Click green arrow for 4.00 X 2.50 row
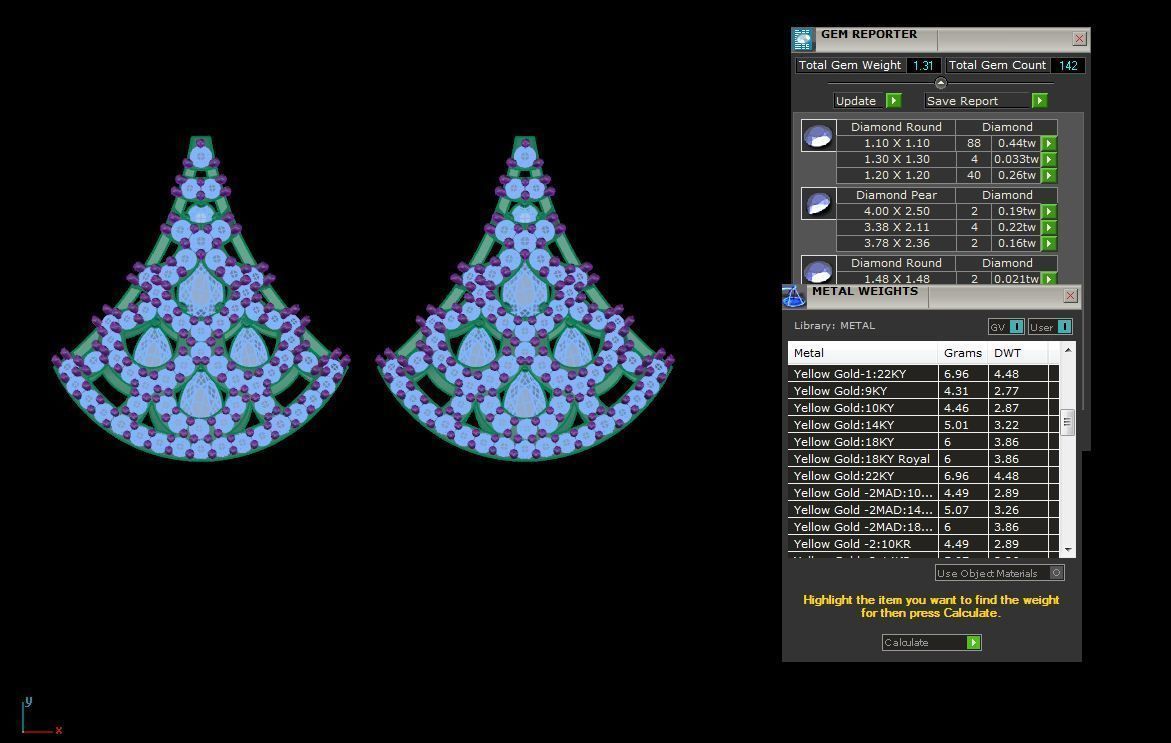The width and height of the screenshot is (1171, 743). pyautogui.click(x=1049, y=211)
